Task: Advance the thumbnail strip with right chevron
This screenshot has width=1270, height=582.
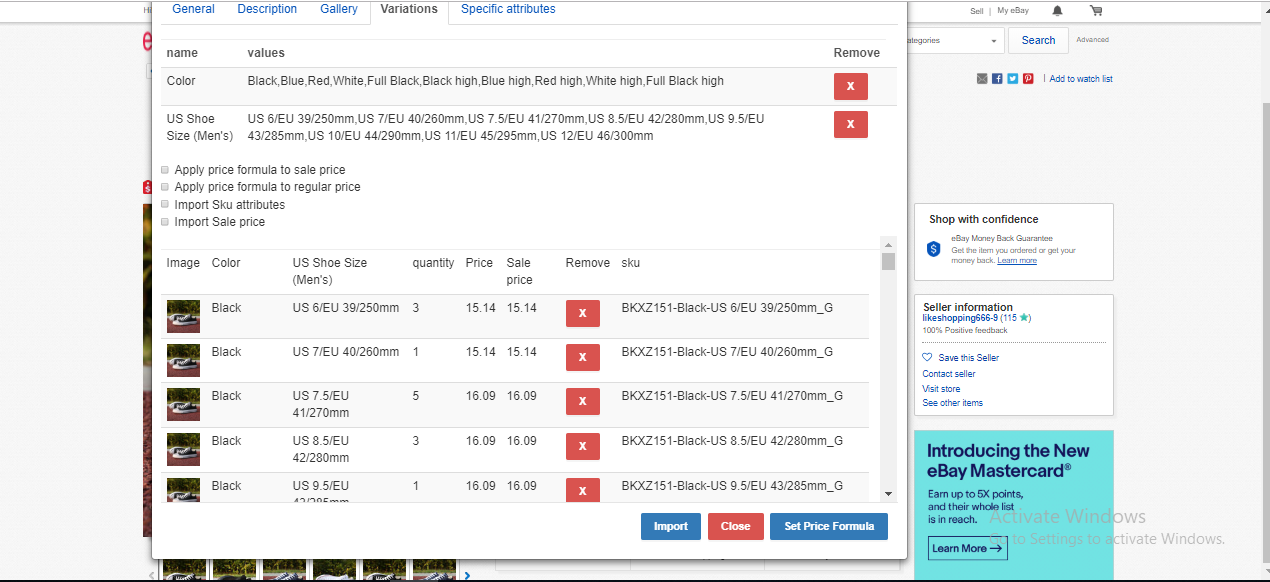Action: pos(467,575)
